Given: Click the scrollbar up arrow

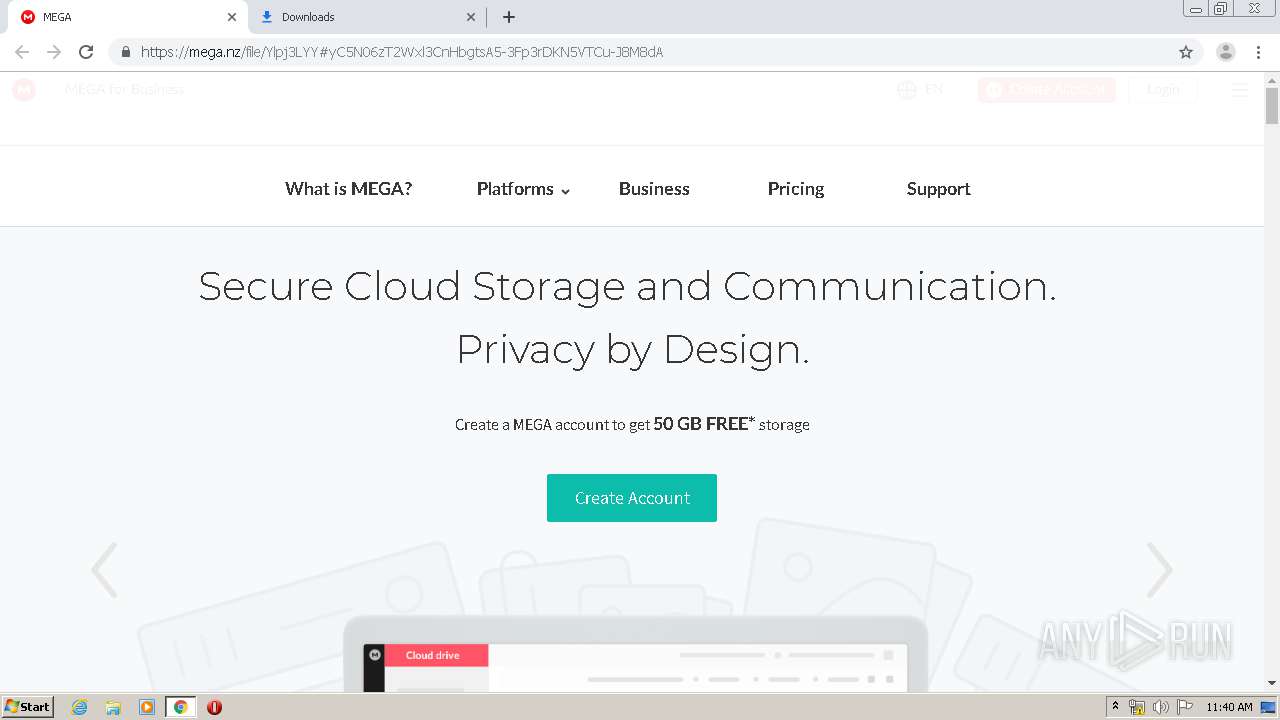Looking at the screenshot, I should pos(1272,79).
